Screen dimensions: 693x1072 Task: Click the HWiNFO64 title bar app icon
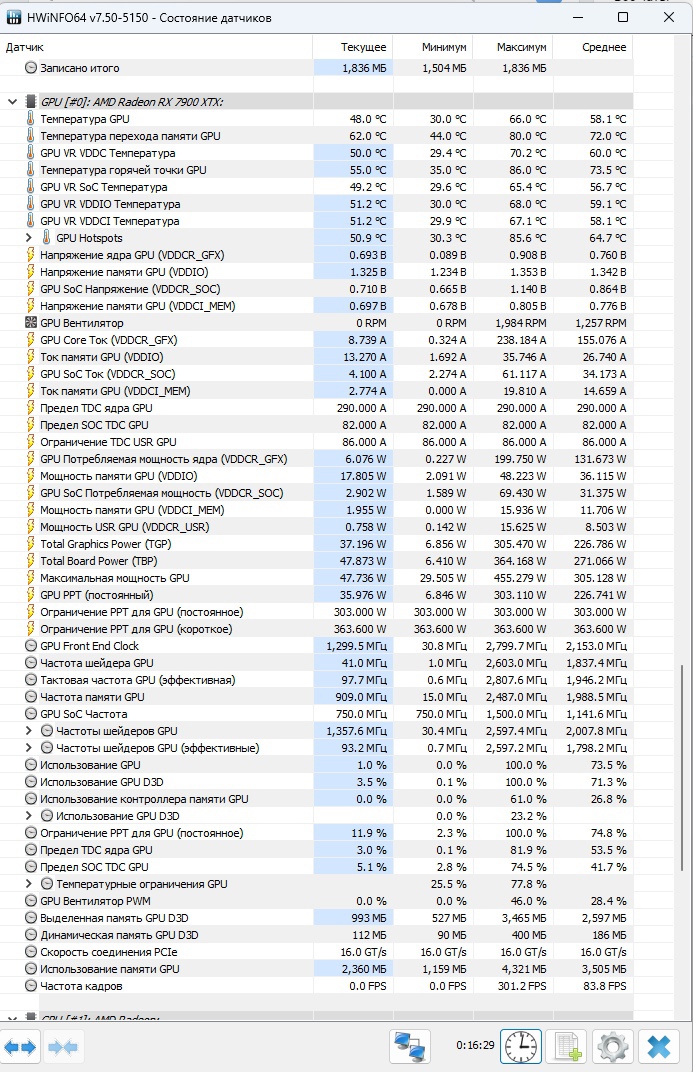[x=14, y=17]
